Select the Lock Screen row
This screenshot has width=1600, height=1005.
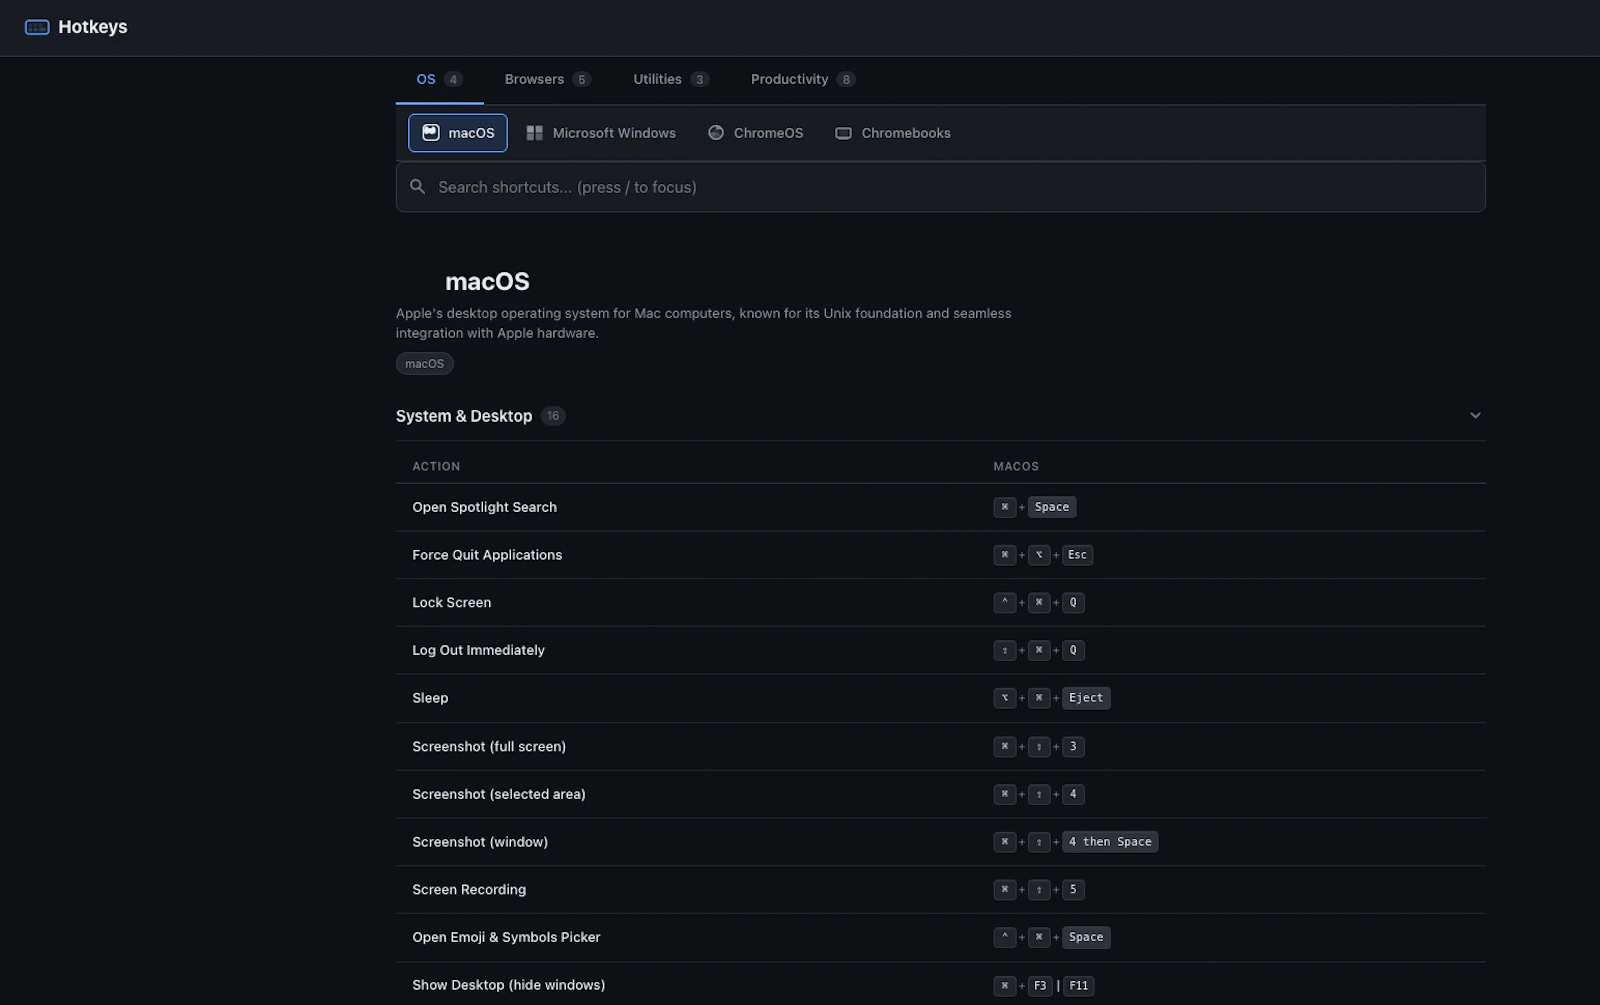point(940,603)
